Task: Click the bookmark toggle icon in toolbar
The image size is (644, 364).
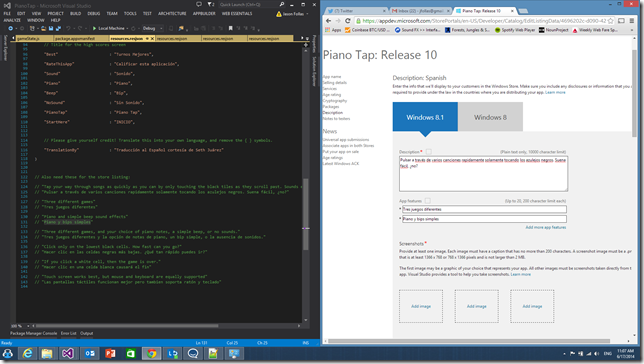Action: click(230, 28)
